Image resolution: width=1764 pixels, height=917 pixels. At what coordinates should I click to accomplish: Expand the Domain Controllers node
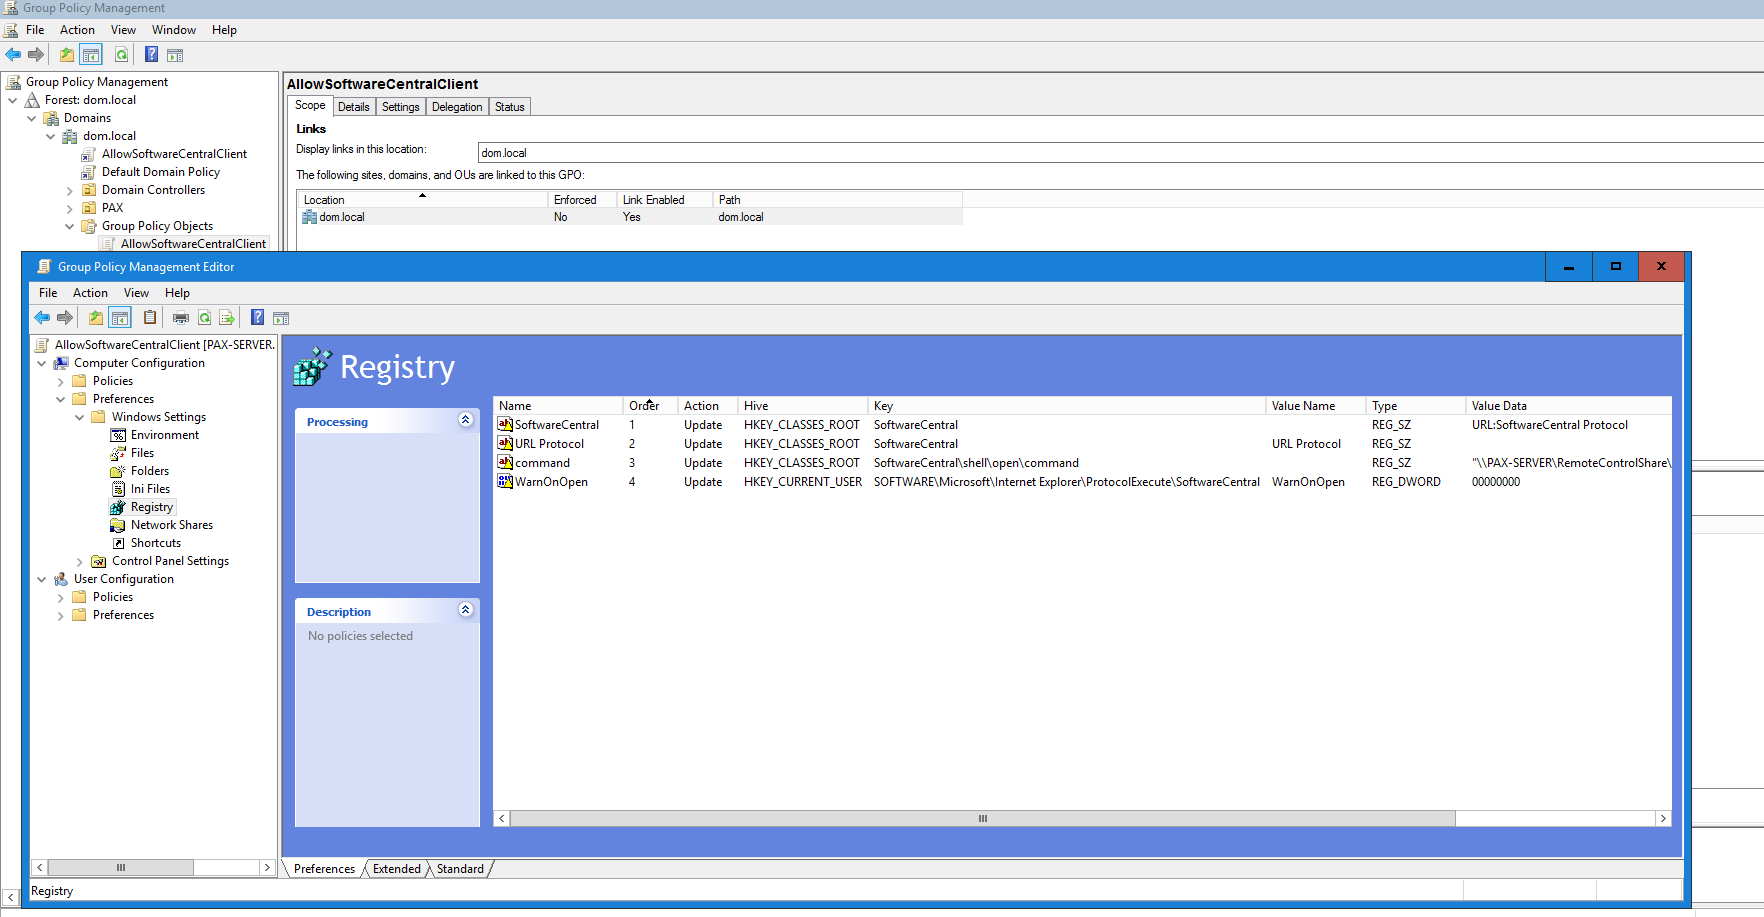coord(69,191)
